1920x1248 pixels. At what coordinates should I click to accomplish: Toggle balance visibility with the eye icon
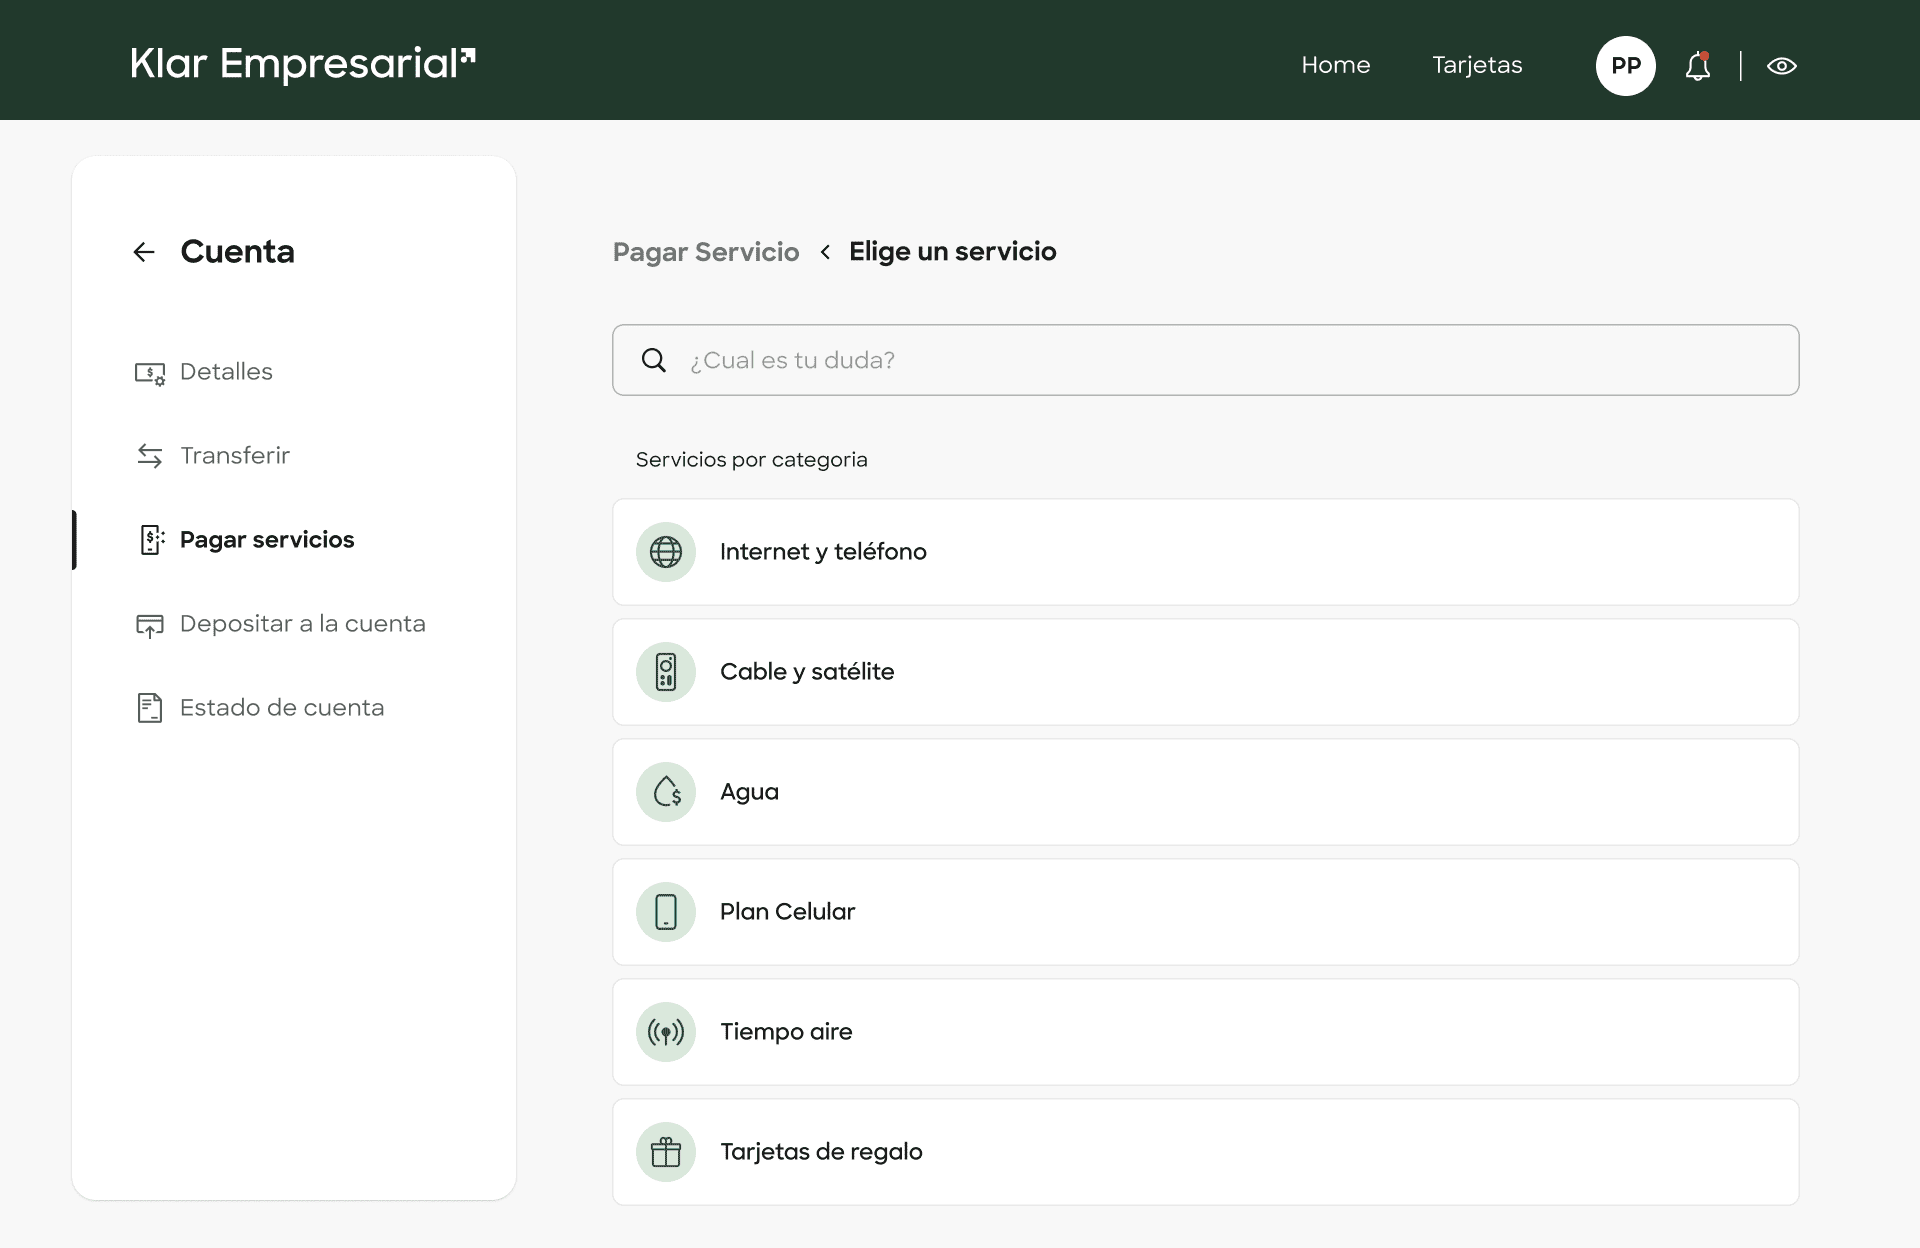click(1782, 65)
